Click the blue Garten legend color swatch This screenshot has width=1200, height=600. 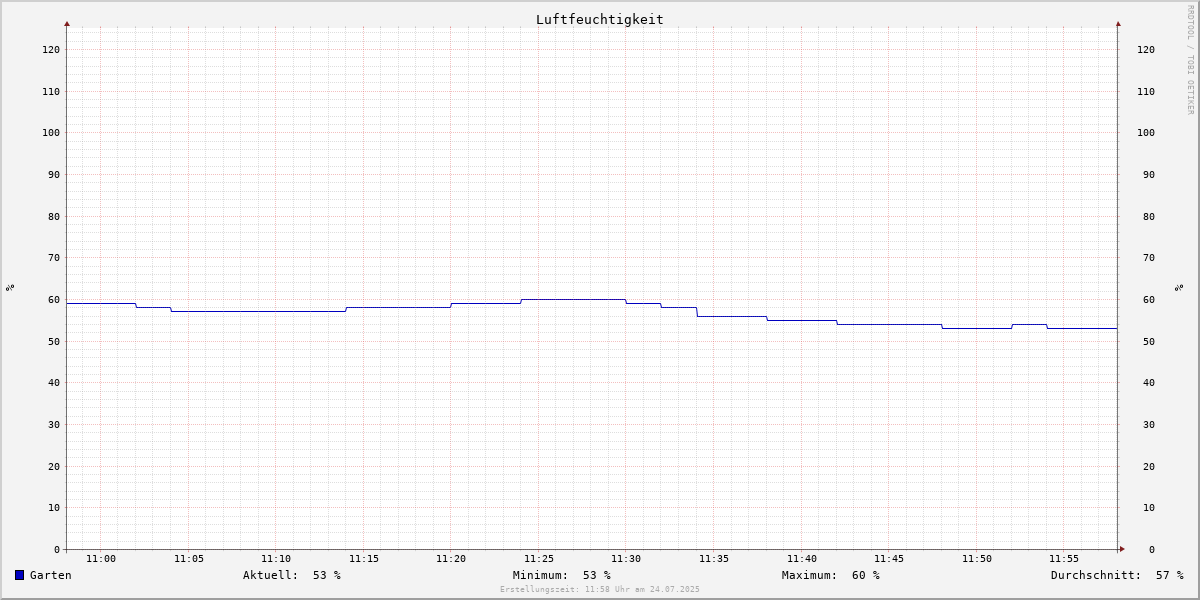click(19, 575)
